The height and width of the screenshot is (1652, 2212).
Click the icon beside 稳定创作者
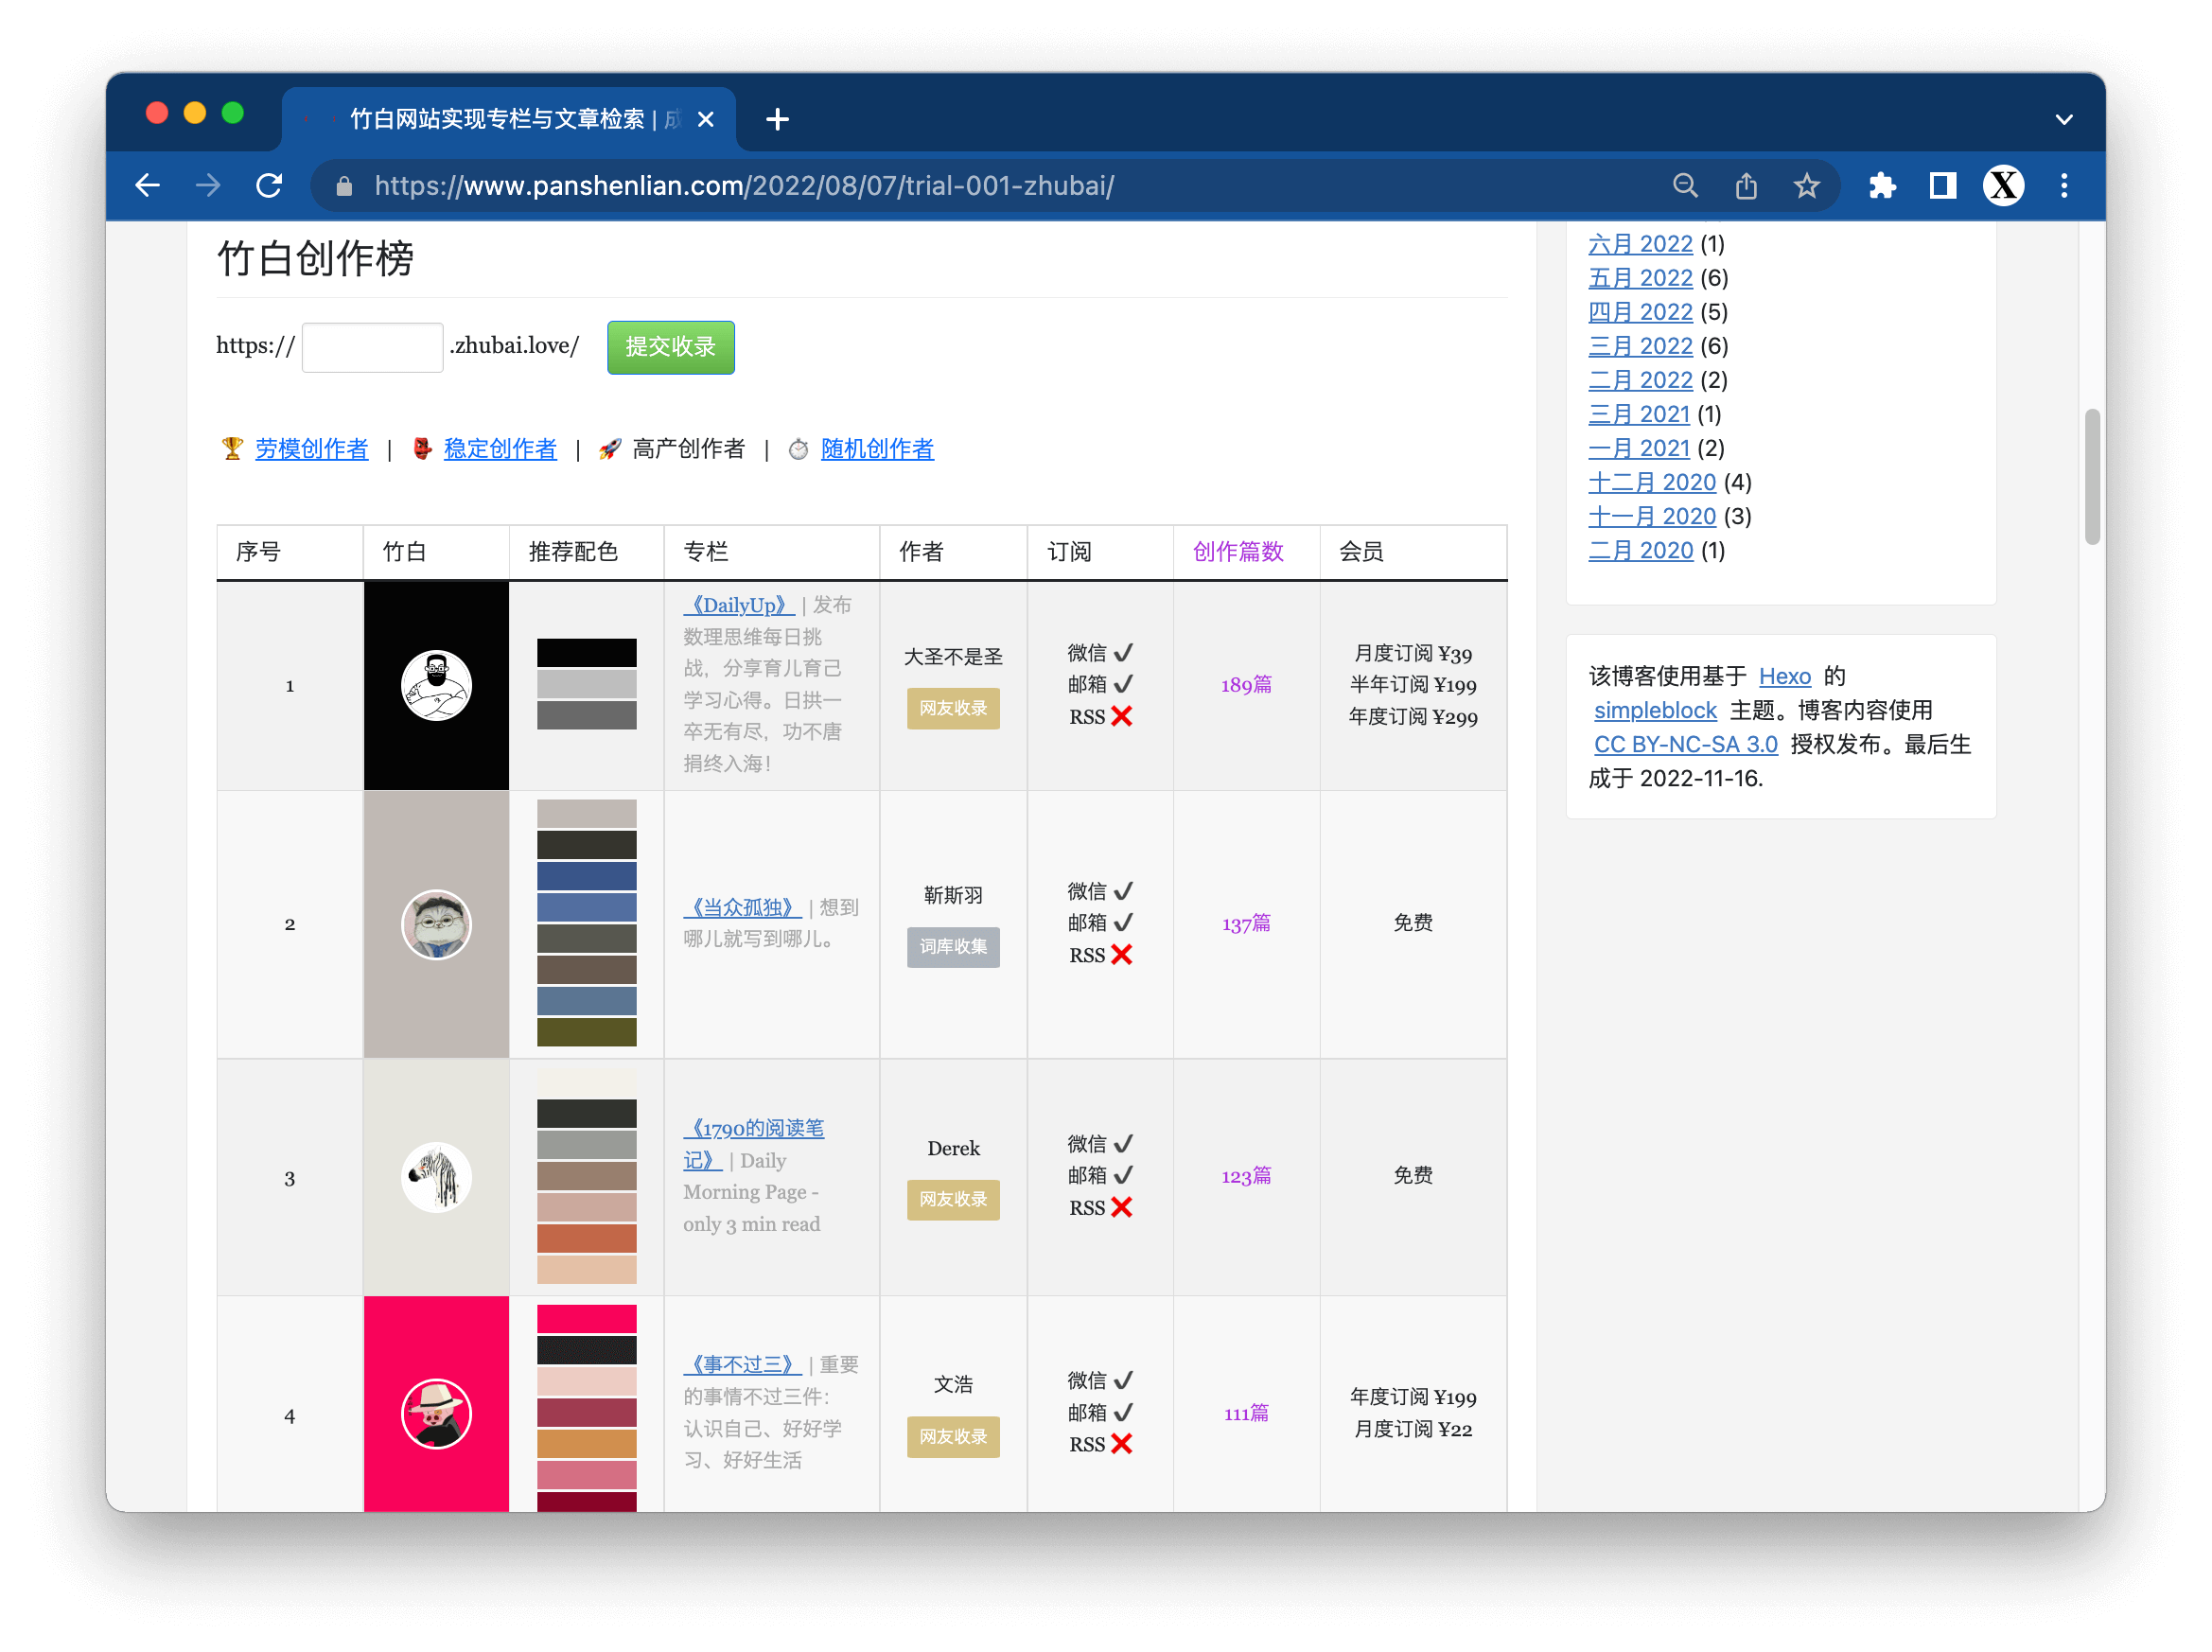click(x=422, y=449)
